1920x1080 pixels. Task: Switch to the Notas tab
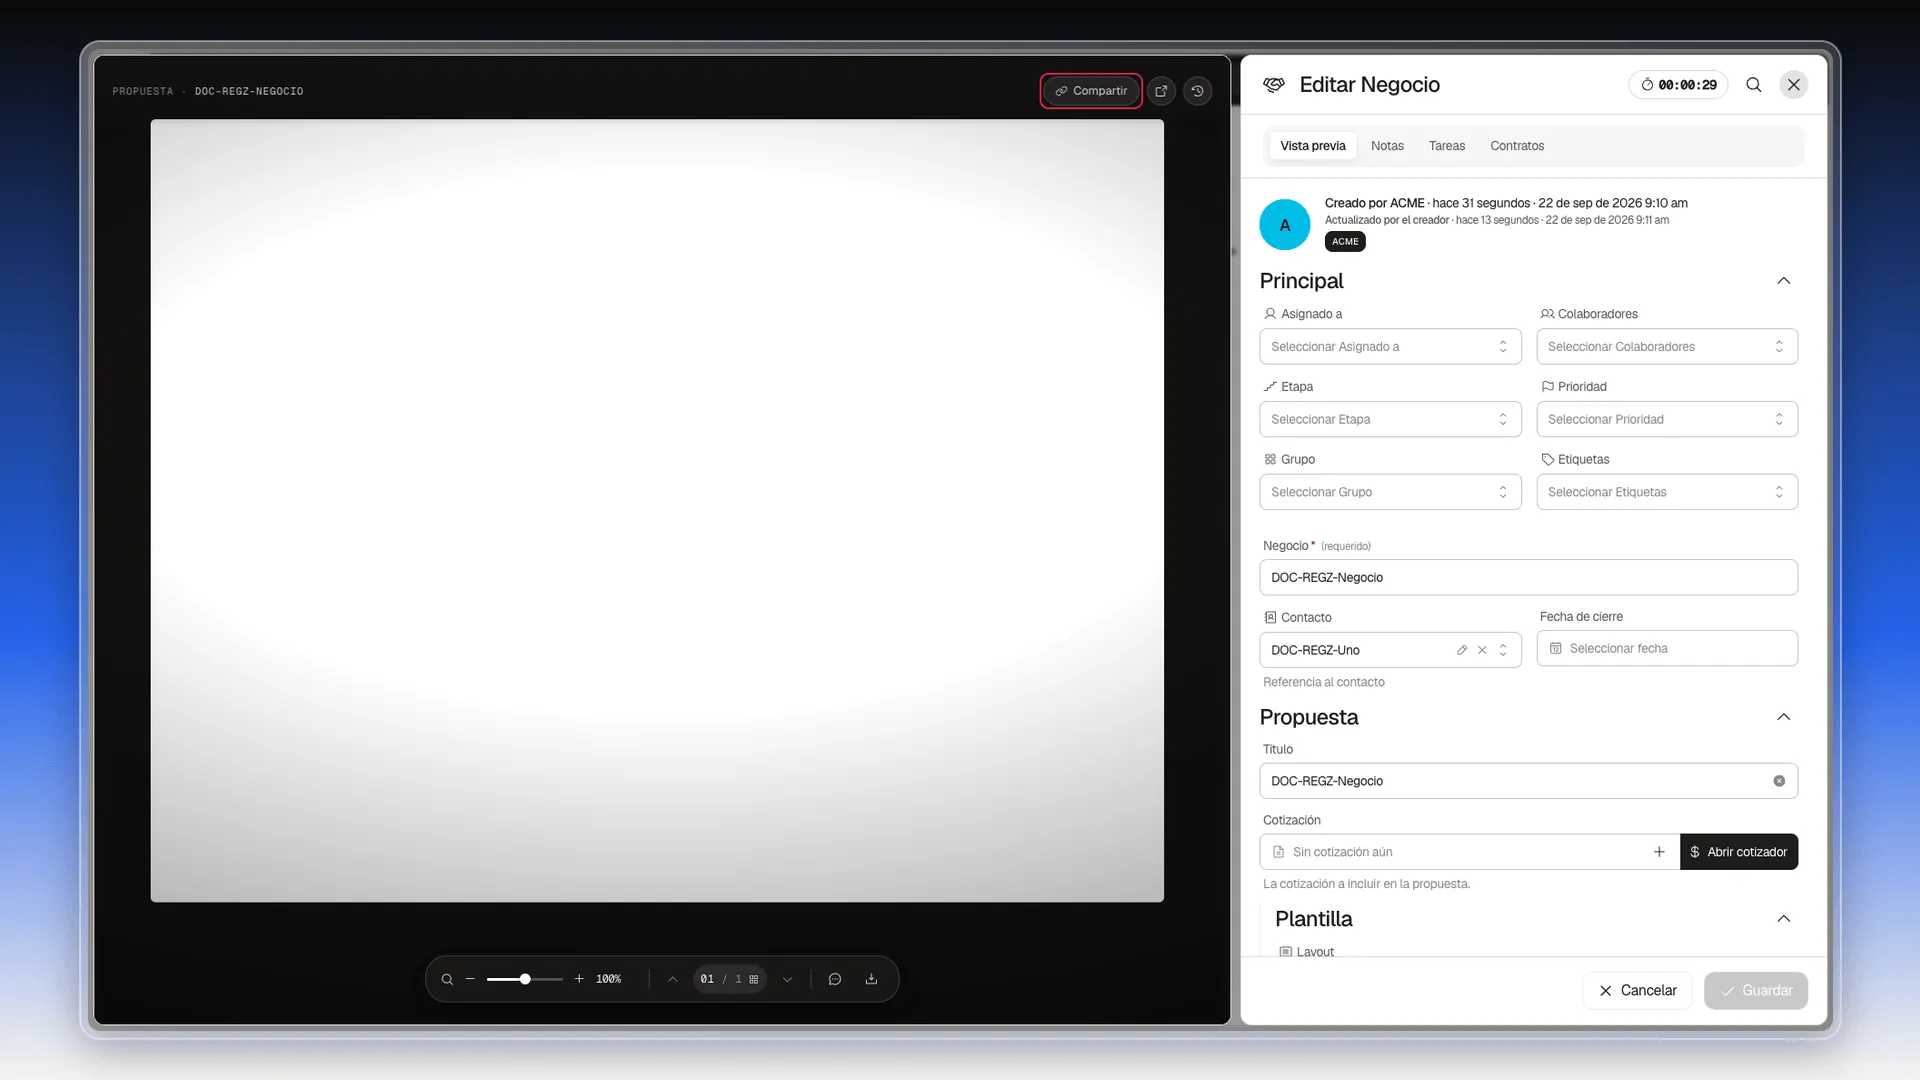1387,146
